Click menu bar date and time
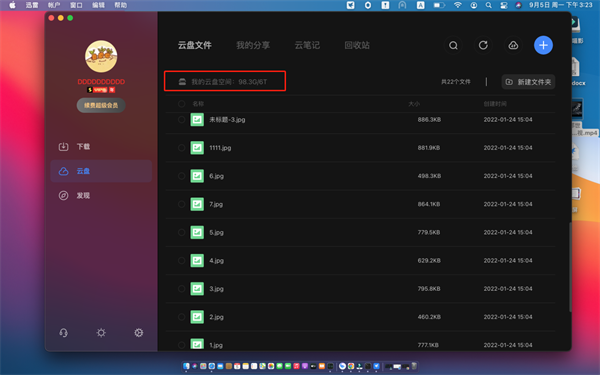 pos(561,5)
